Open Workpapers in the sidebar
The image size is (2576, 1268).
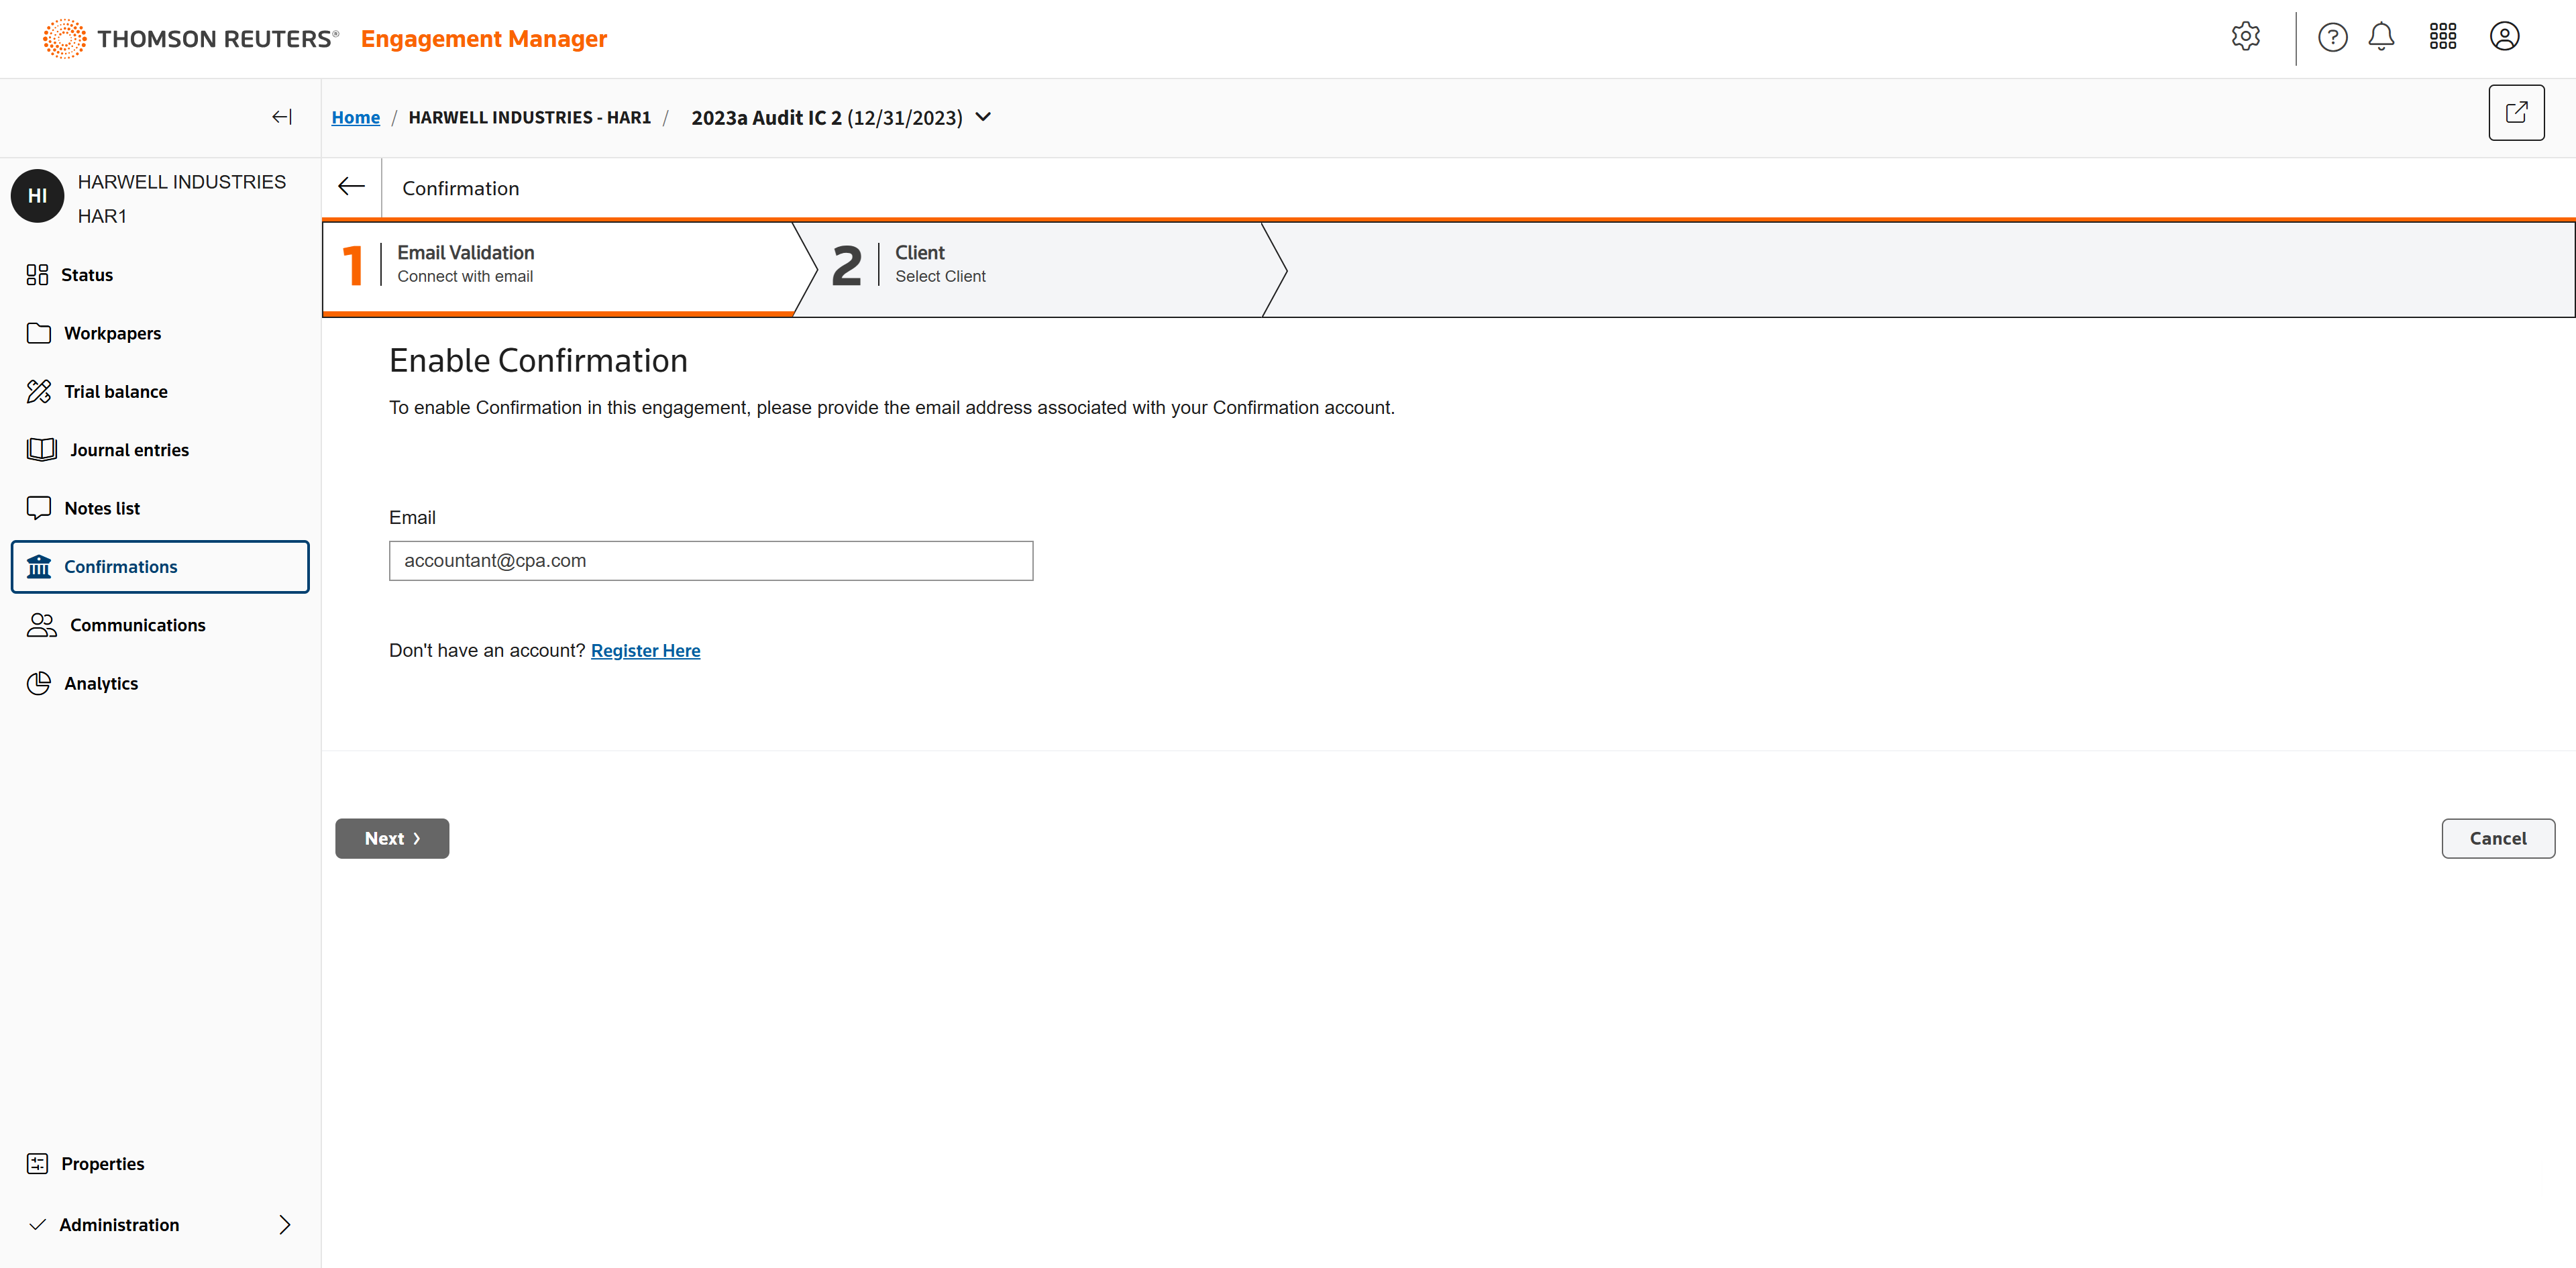click(112, 333)
